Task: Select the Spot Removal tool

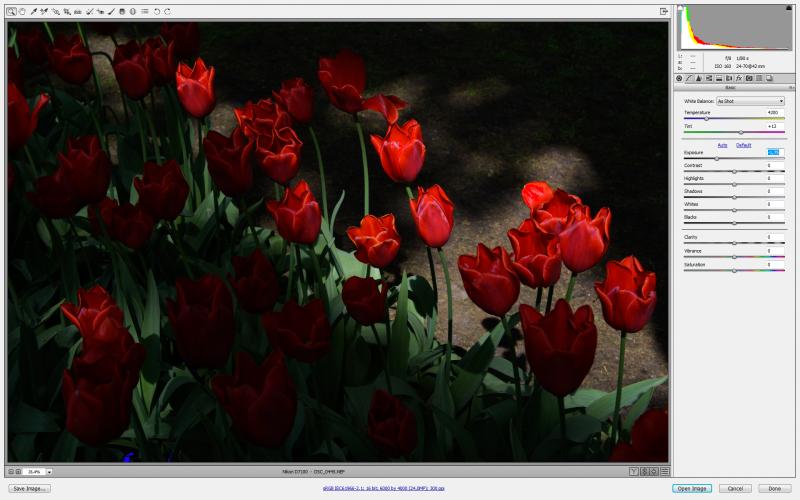Action: (x=89, y=11)
